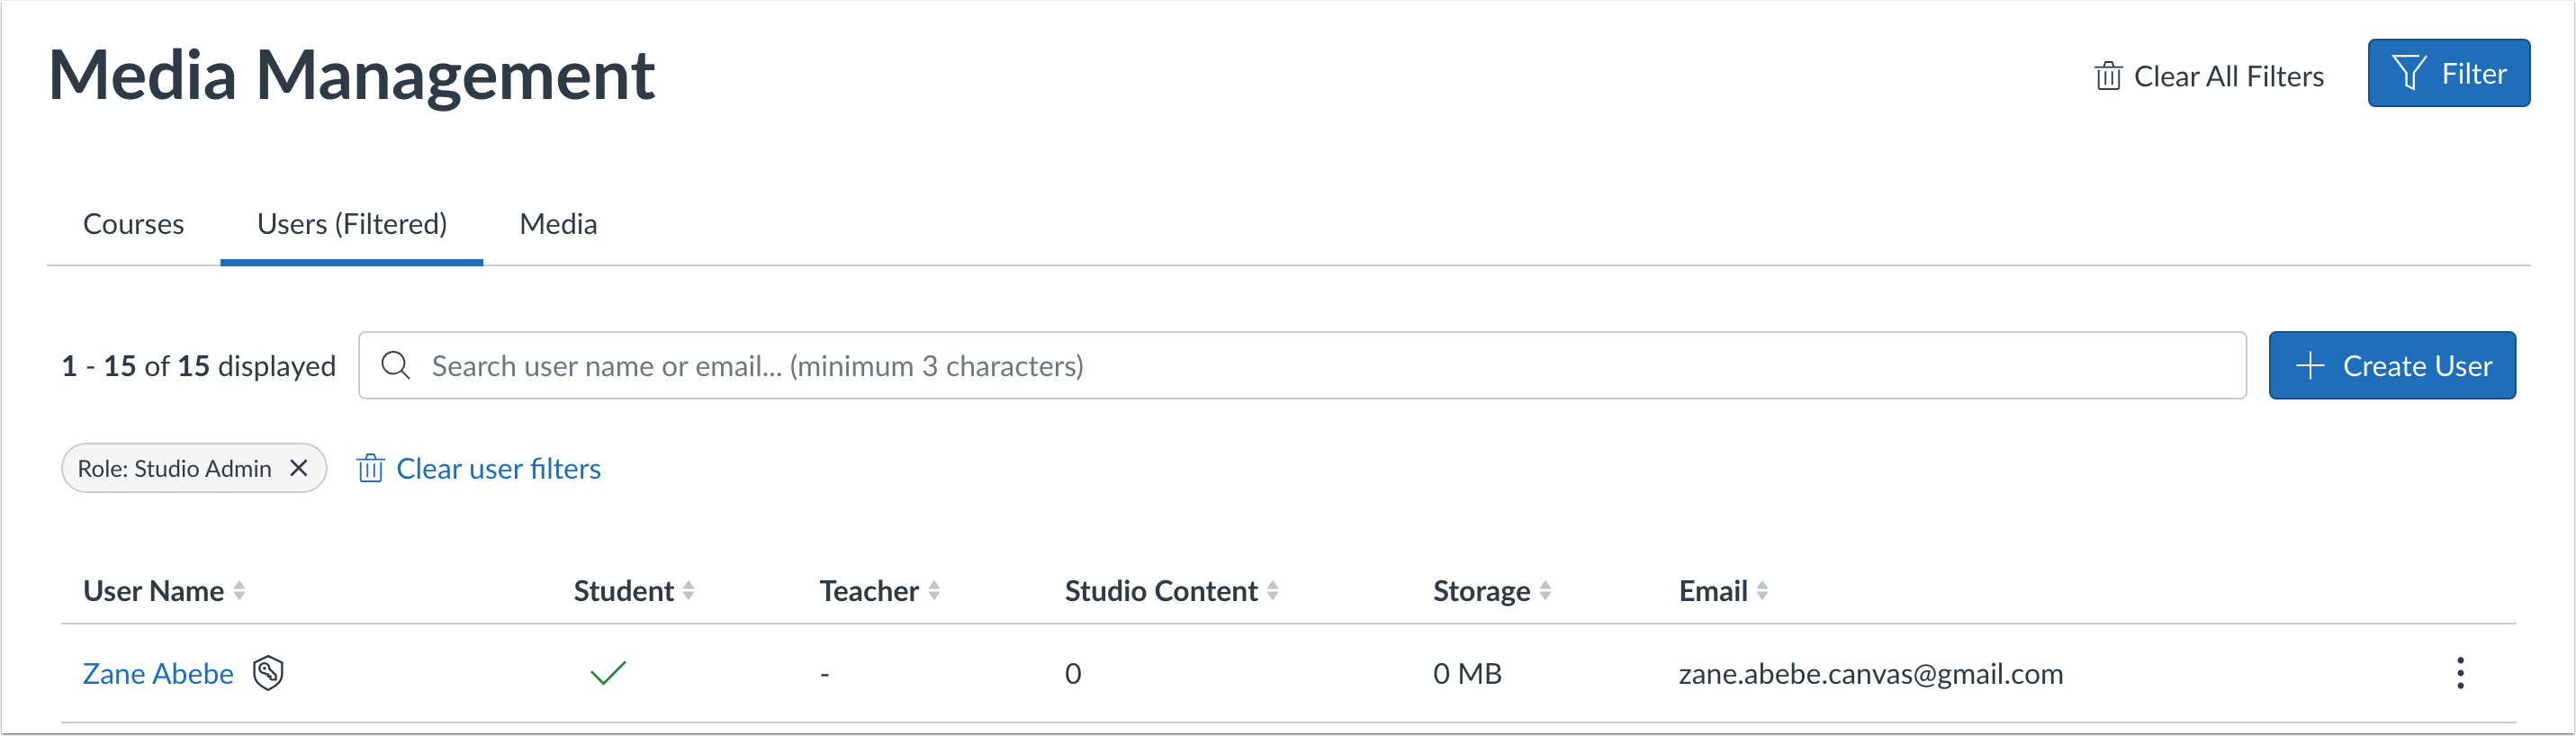Screen dimensions: 2576x736
Task: Click the Filter funnel icon
Action: point(2411,71)
